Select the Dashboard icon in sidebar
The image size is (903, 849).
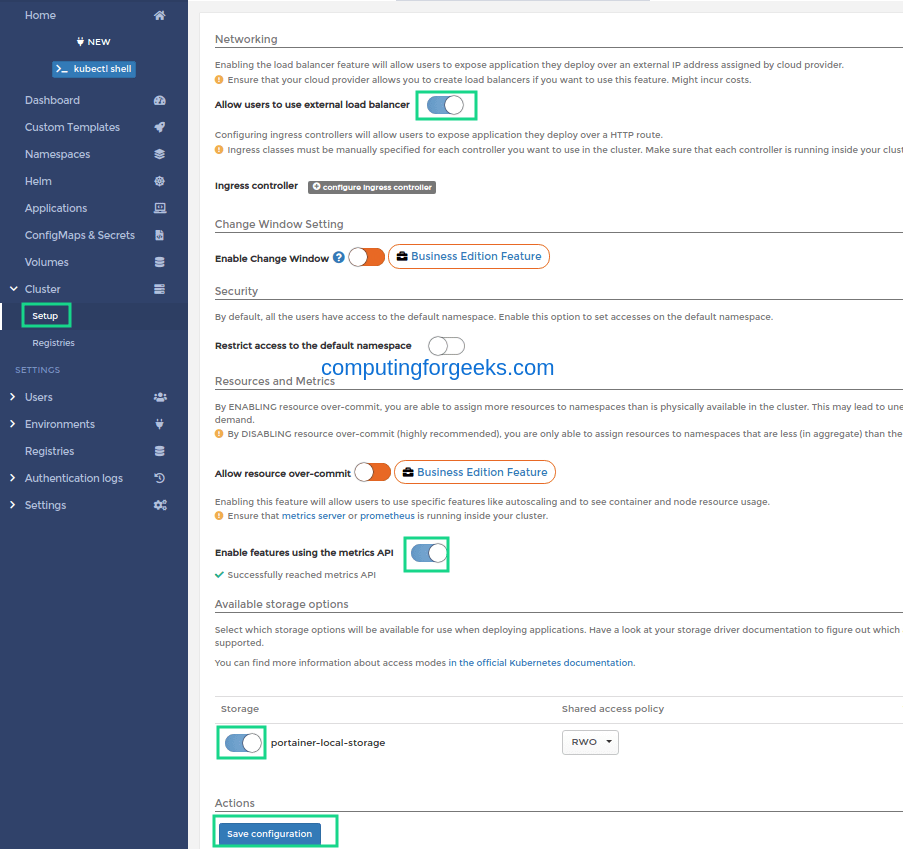click(x=158, y=100)
